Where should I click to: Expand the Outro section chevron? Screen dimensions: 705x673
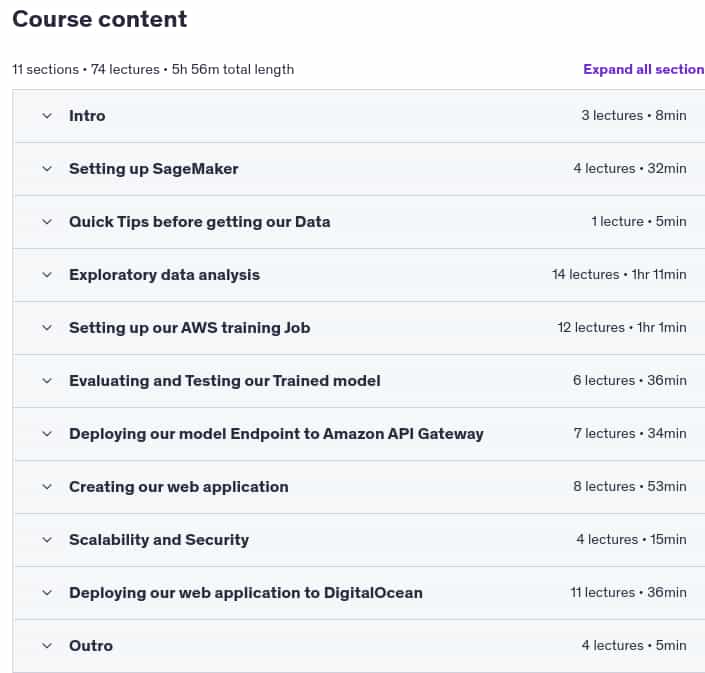coord(47,646)
